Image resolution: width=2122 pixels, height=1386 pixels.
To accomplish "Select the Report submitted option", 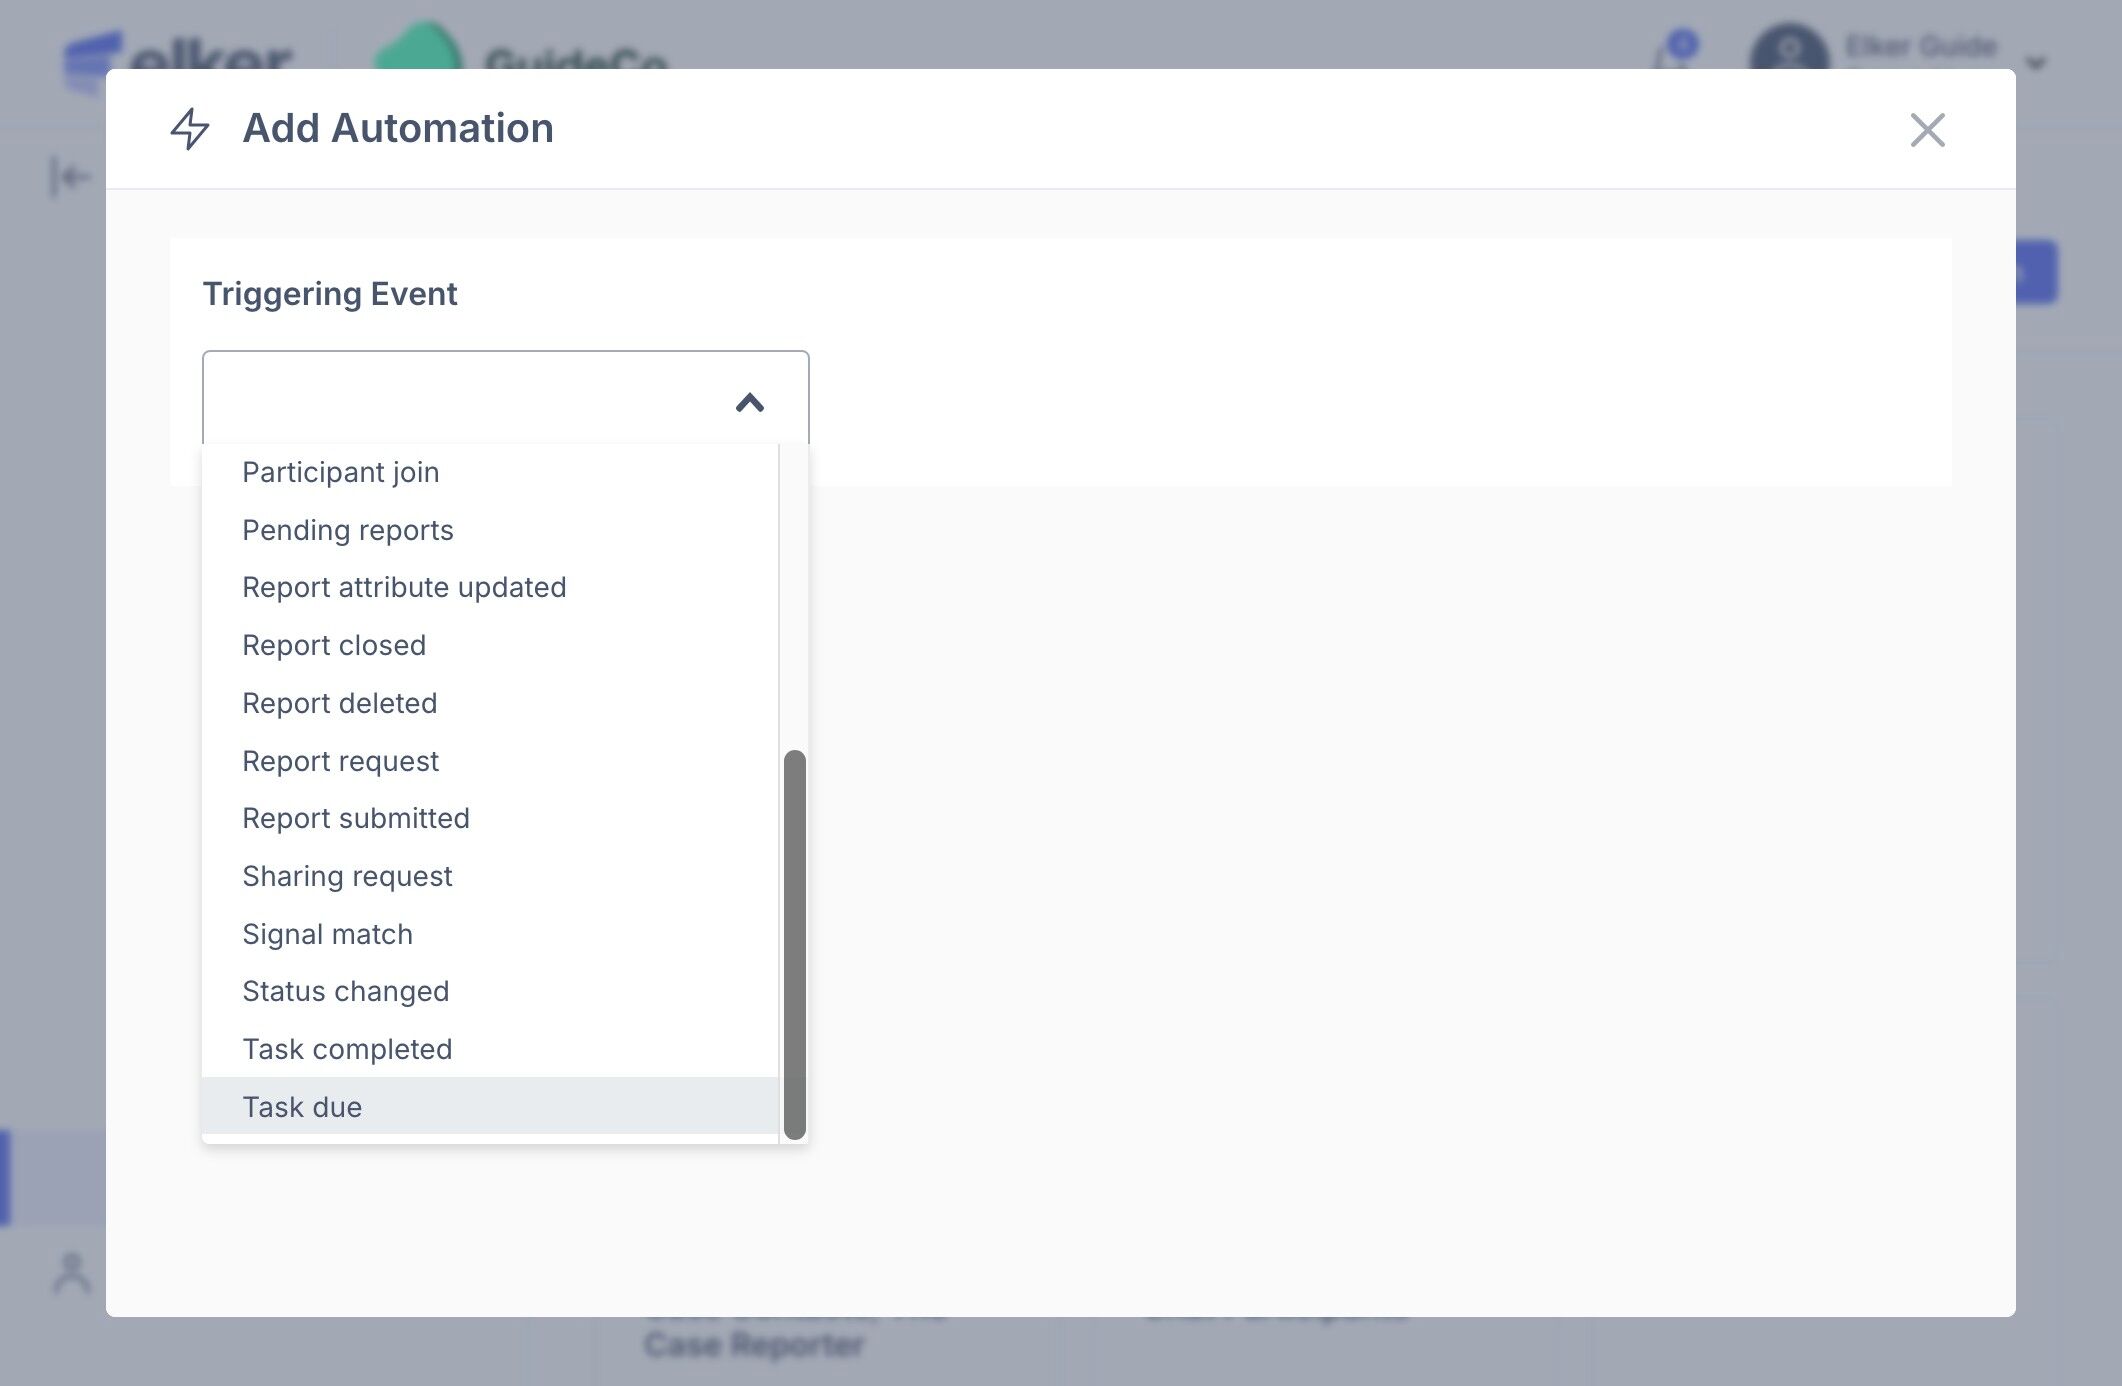I will 355,818.
